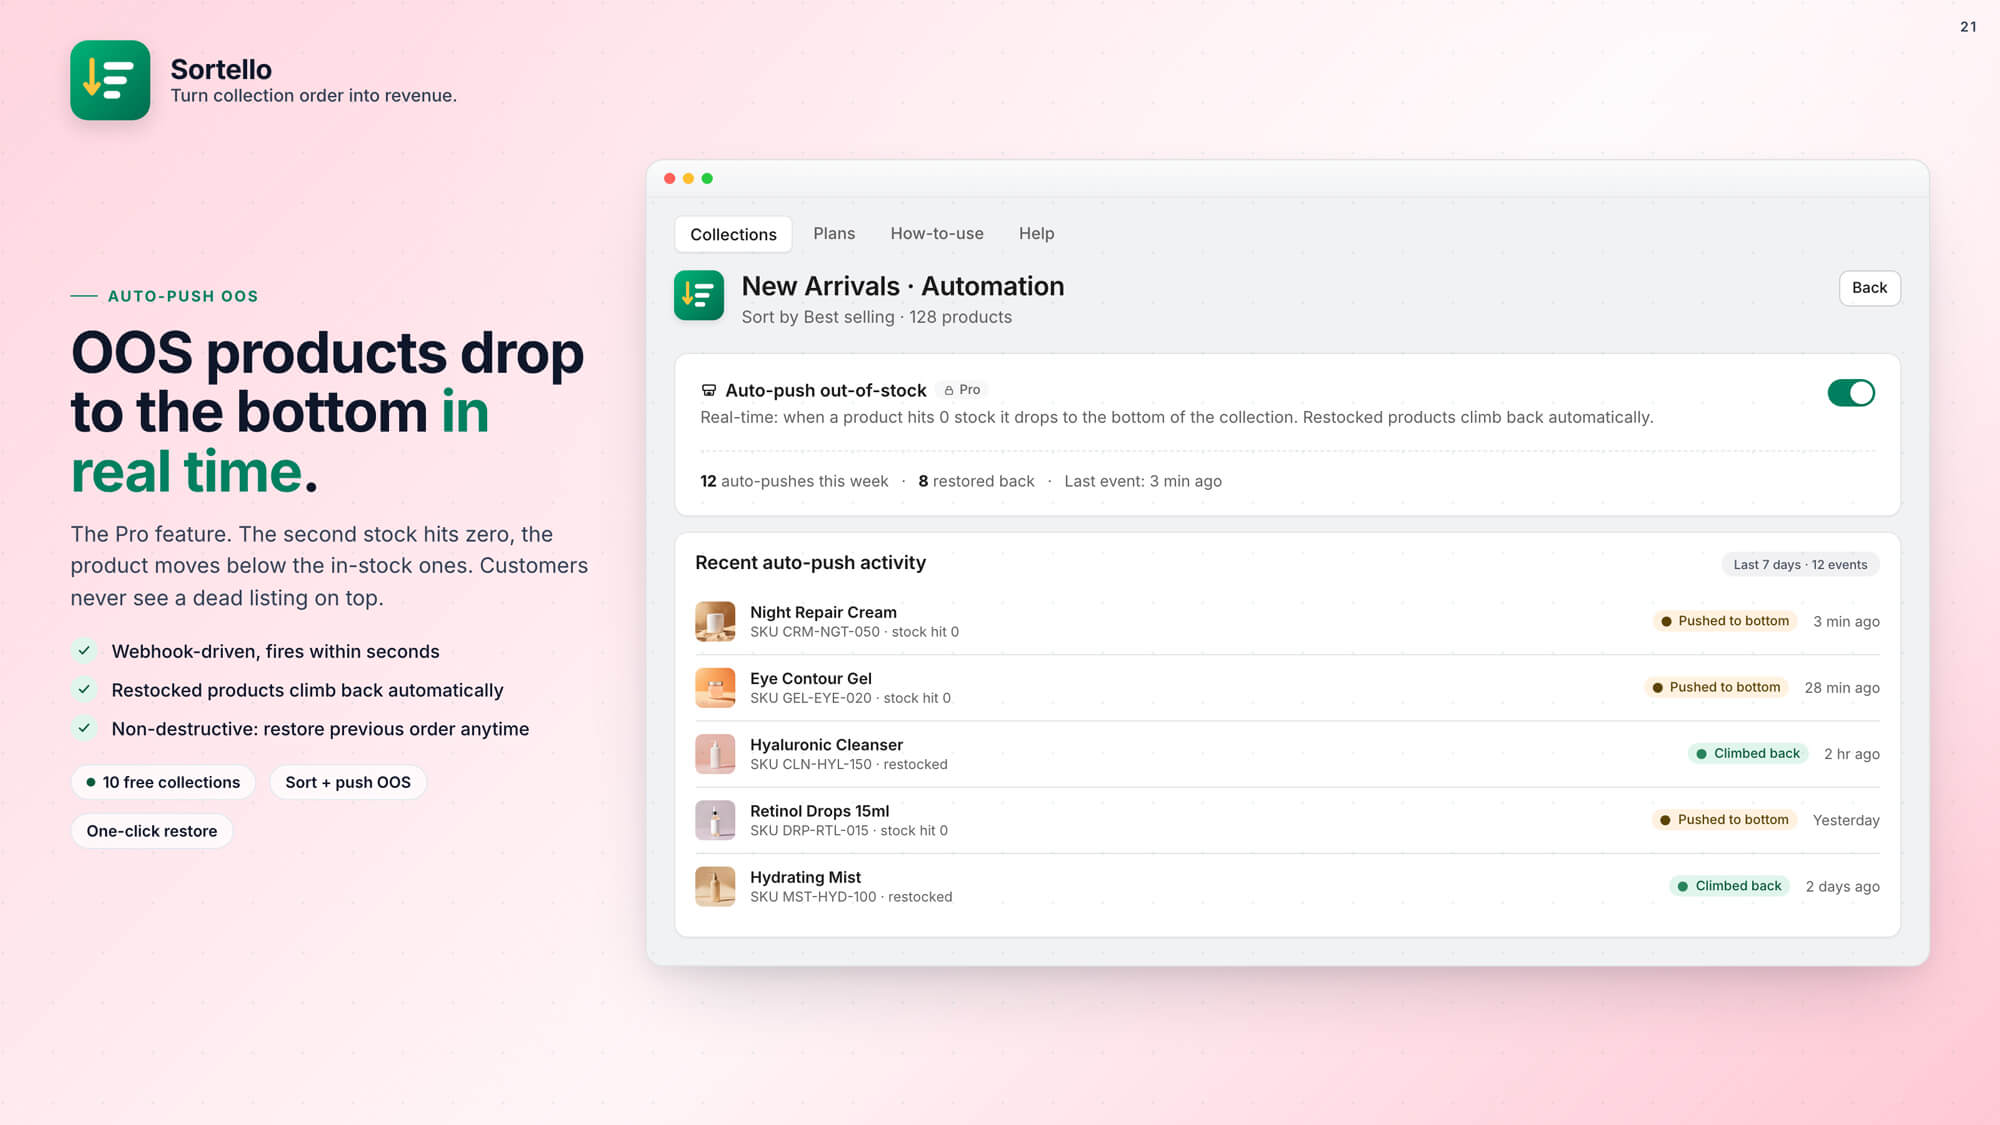This screenshot has width=2000, height=1125.
Task: Click the 28 min ago timestamp
Action: click(1842, 687)
